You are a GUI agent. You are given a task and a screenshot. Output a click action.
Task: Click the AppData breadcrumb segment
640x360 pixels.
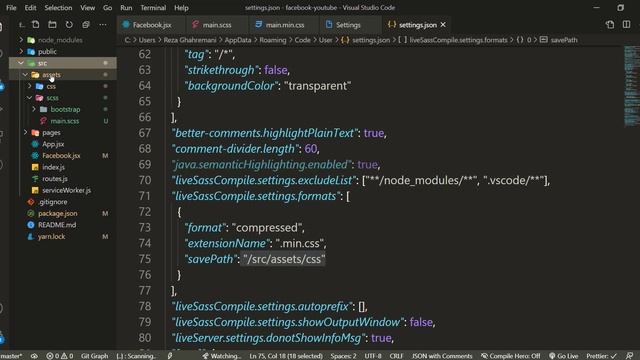coord(238,40)
